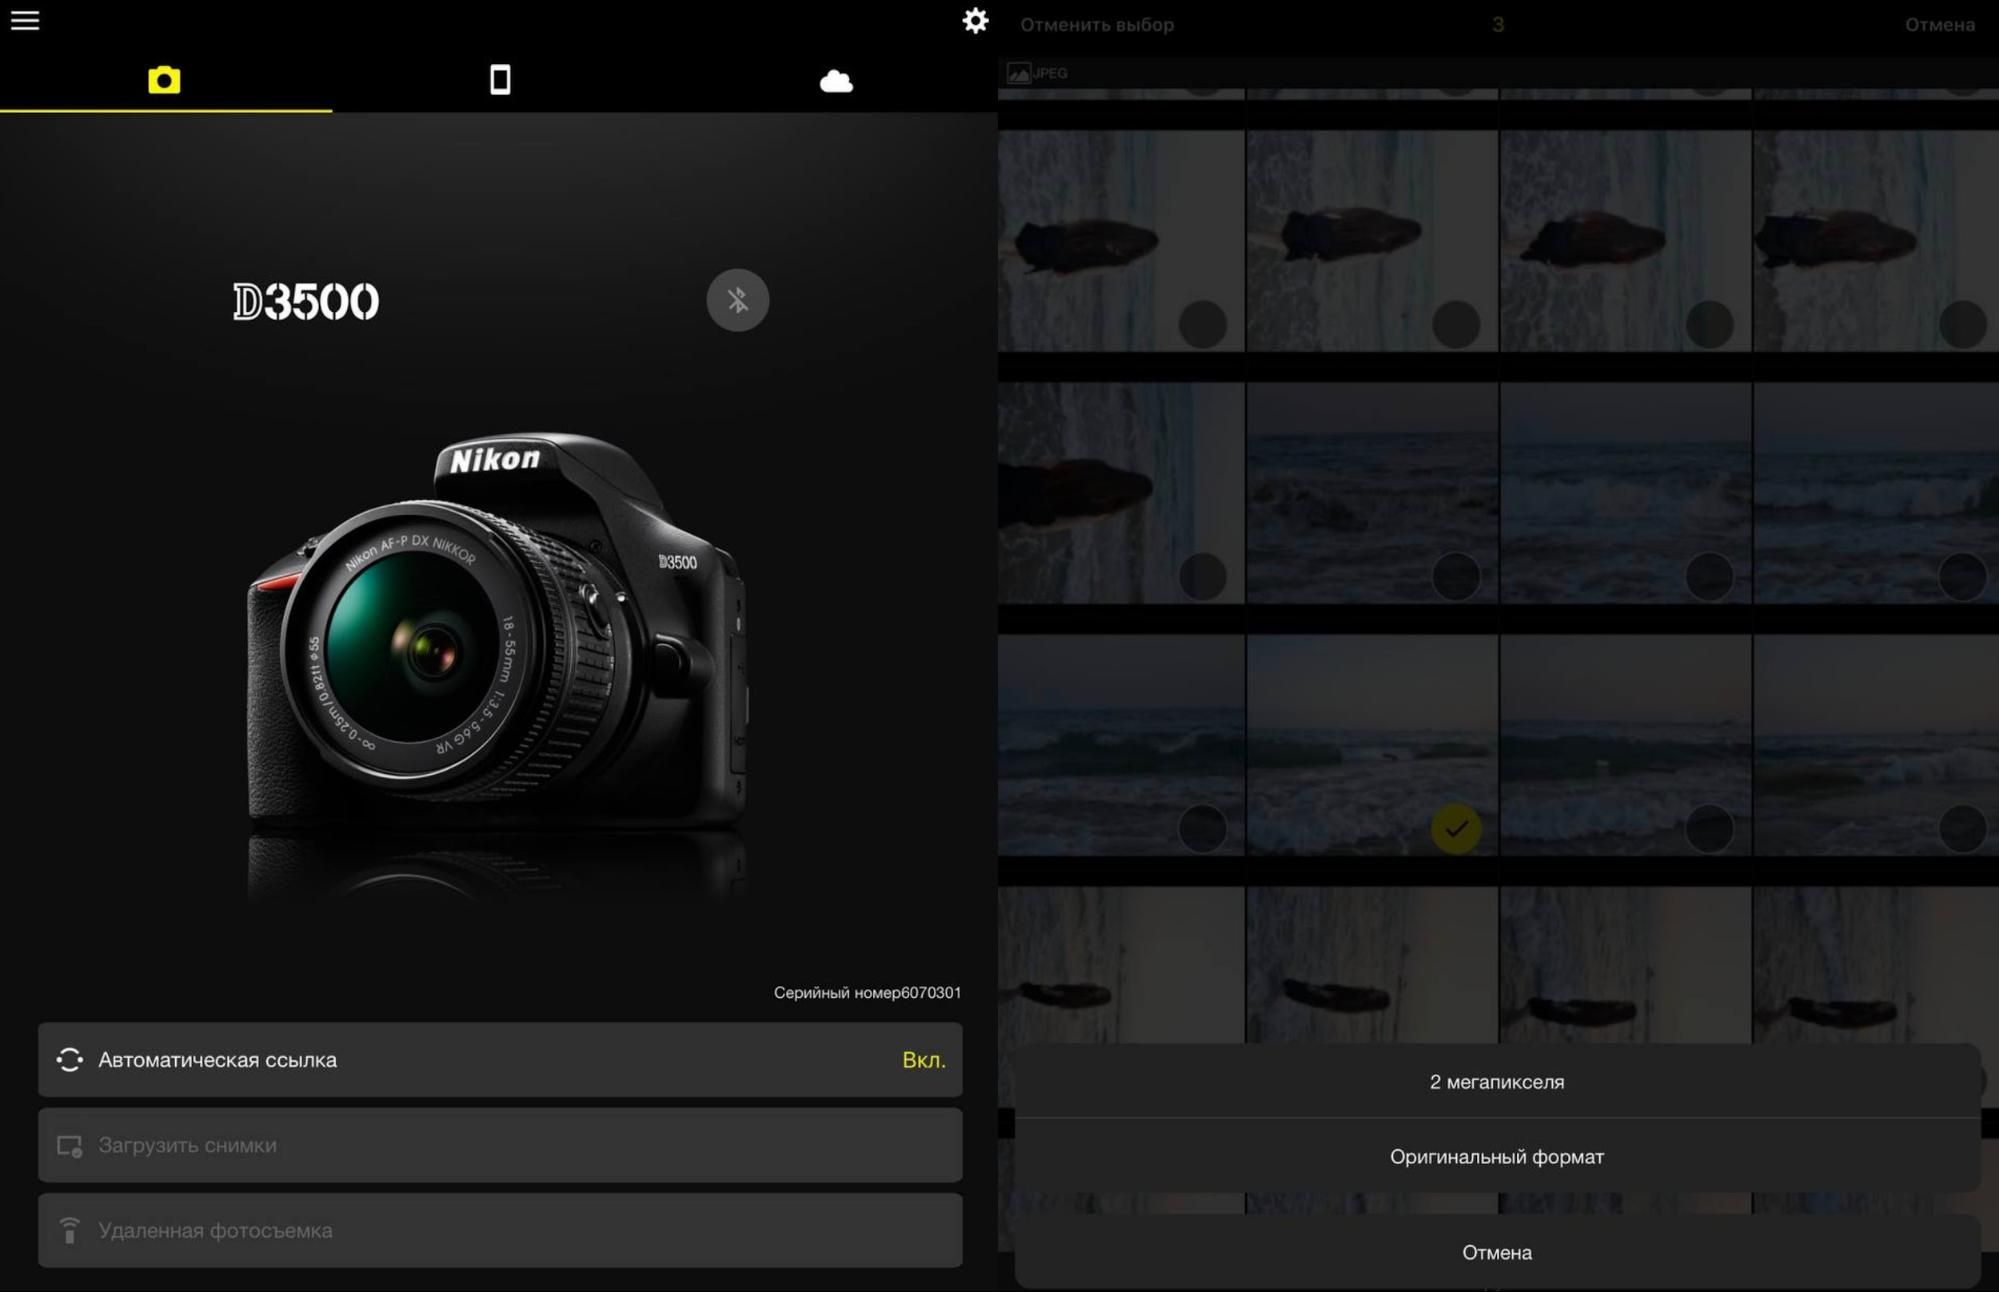Open the hamburger menu
The width and height of the screenshot is (1999, 1292).
[25, 21]
